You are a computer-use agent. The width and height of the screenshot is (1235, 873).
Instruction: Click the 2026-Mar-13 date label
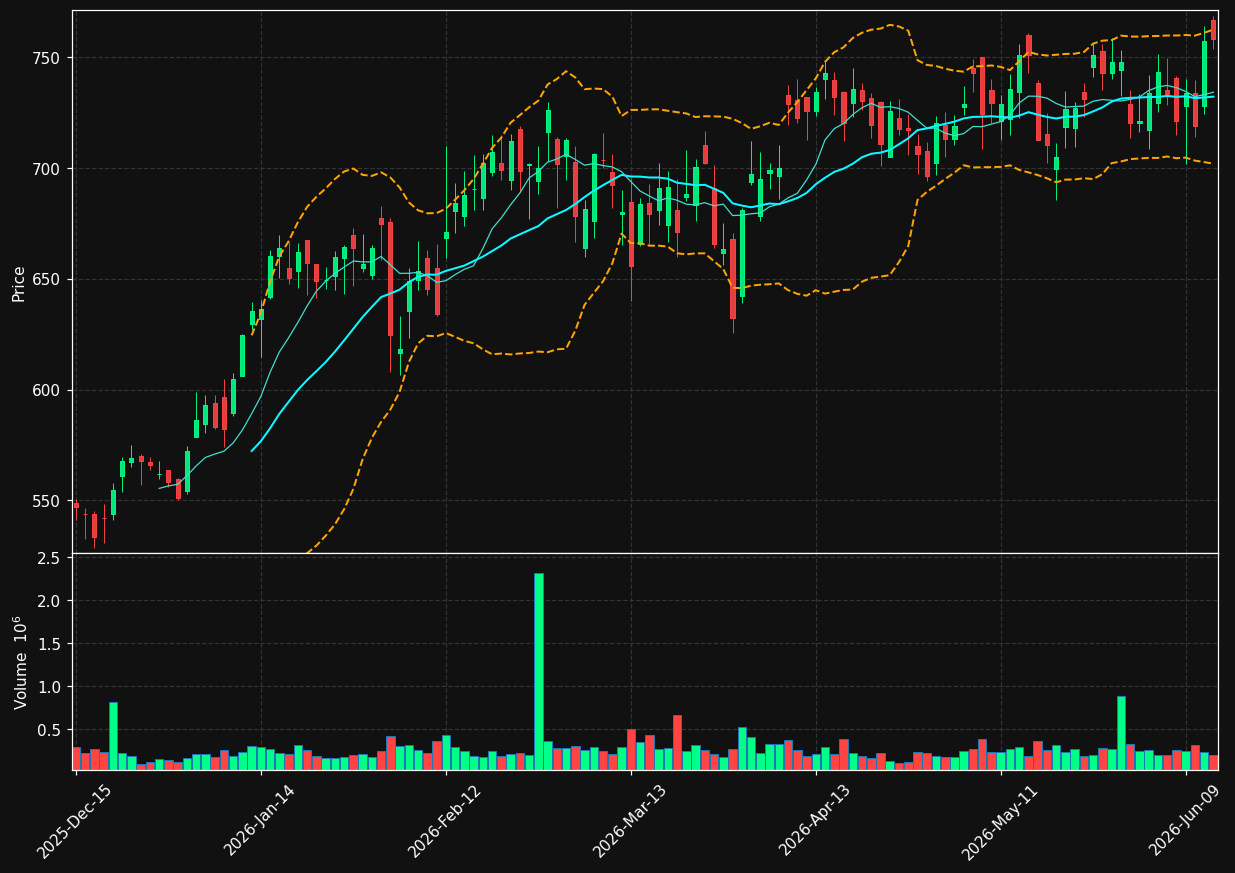pos(630,820)
